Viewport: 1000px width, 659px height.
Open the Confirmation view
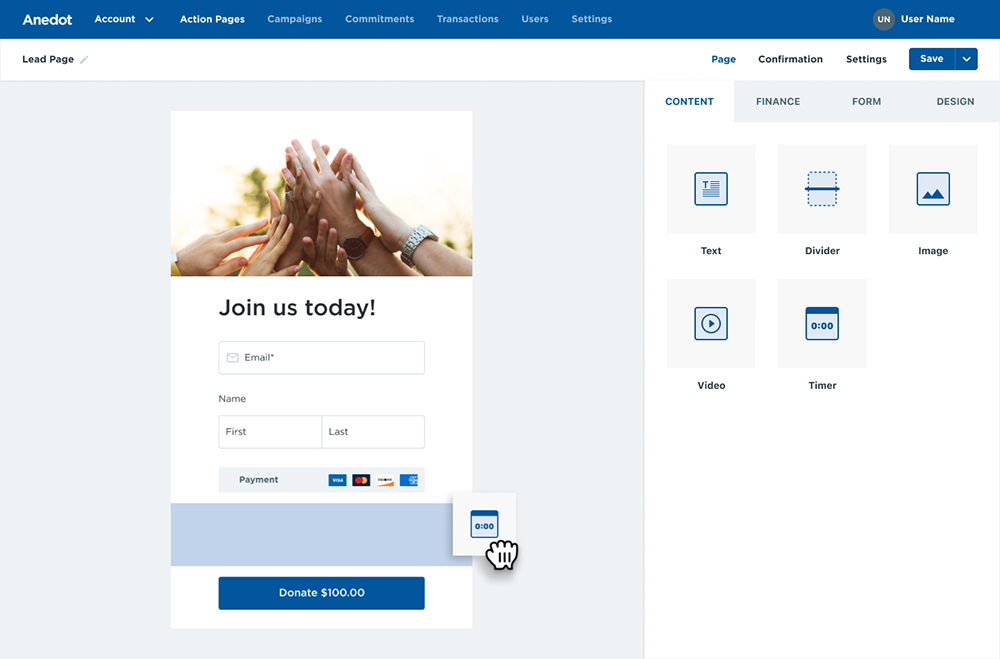(x=790, y=59)
